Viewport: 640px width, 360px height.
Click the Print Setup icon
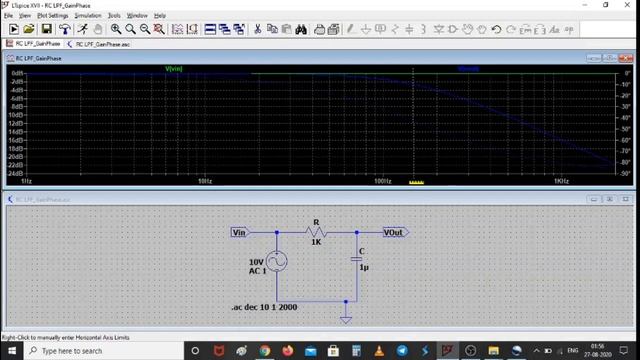pos(334,29)
